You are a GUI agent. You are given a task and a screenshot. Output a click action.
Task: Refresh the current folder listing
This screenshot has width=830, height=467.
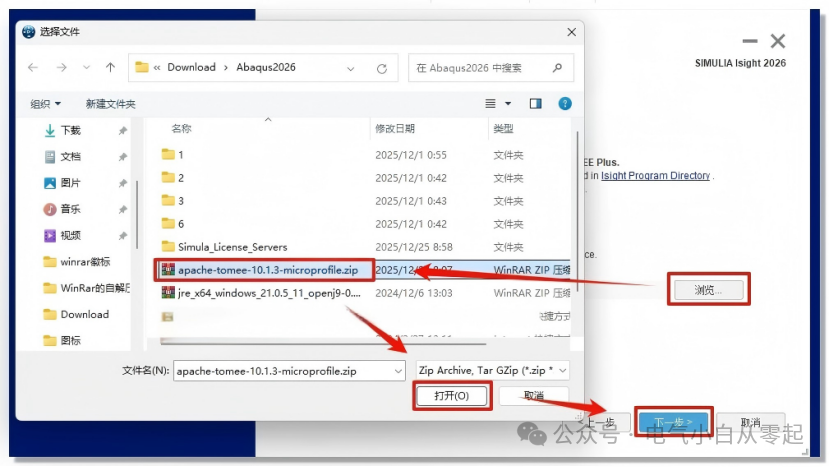pyautogui.click(x=382, y=68)
